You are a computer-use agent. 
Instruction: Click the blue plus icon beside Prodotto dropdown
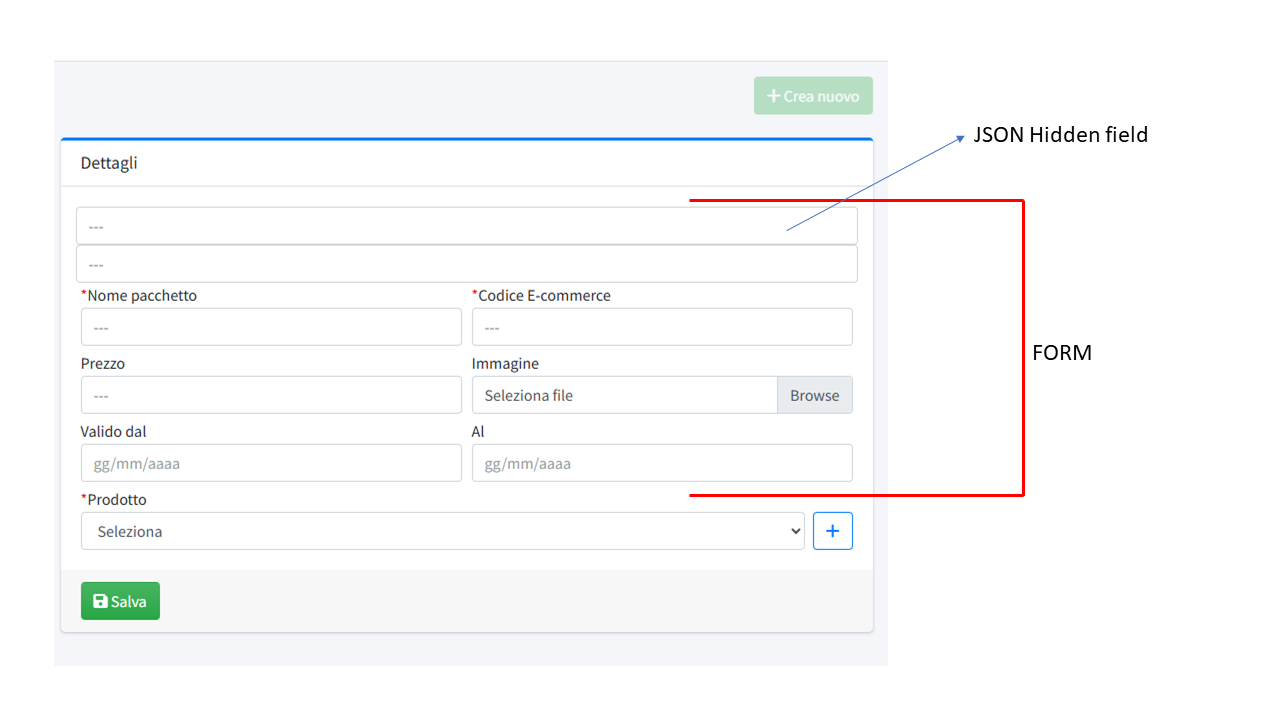click(x=832, y=530)
